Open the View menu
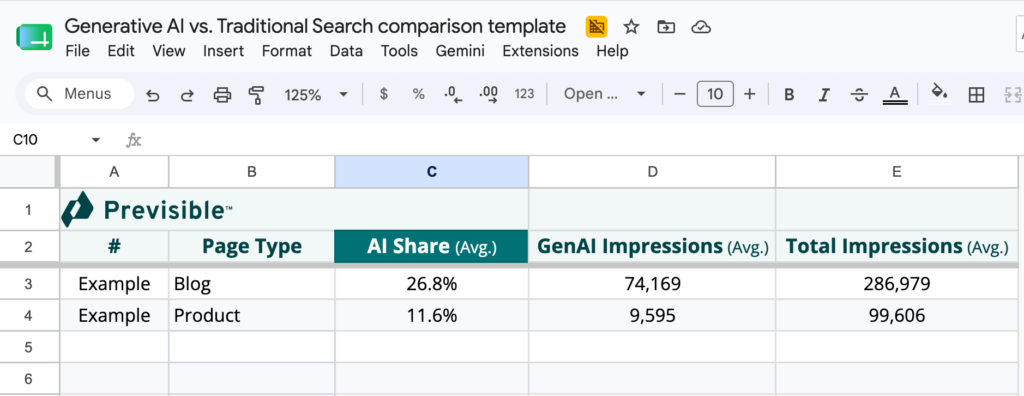The height and width of the screenshot is (396, 1024). click(x=168, y=51)
